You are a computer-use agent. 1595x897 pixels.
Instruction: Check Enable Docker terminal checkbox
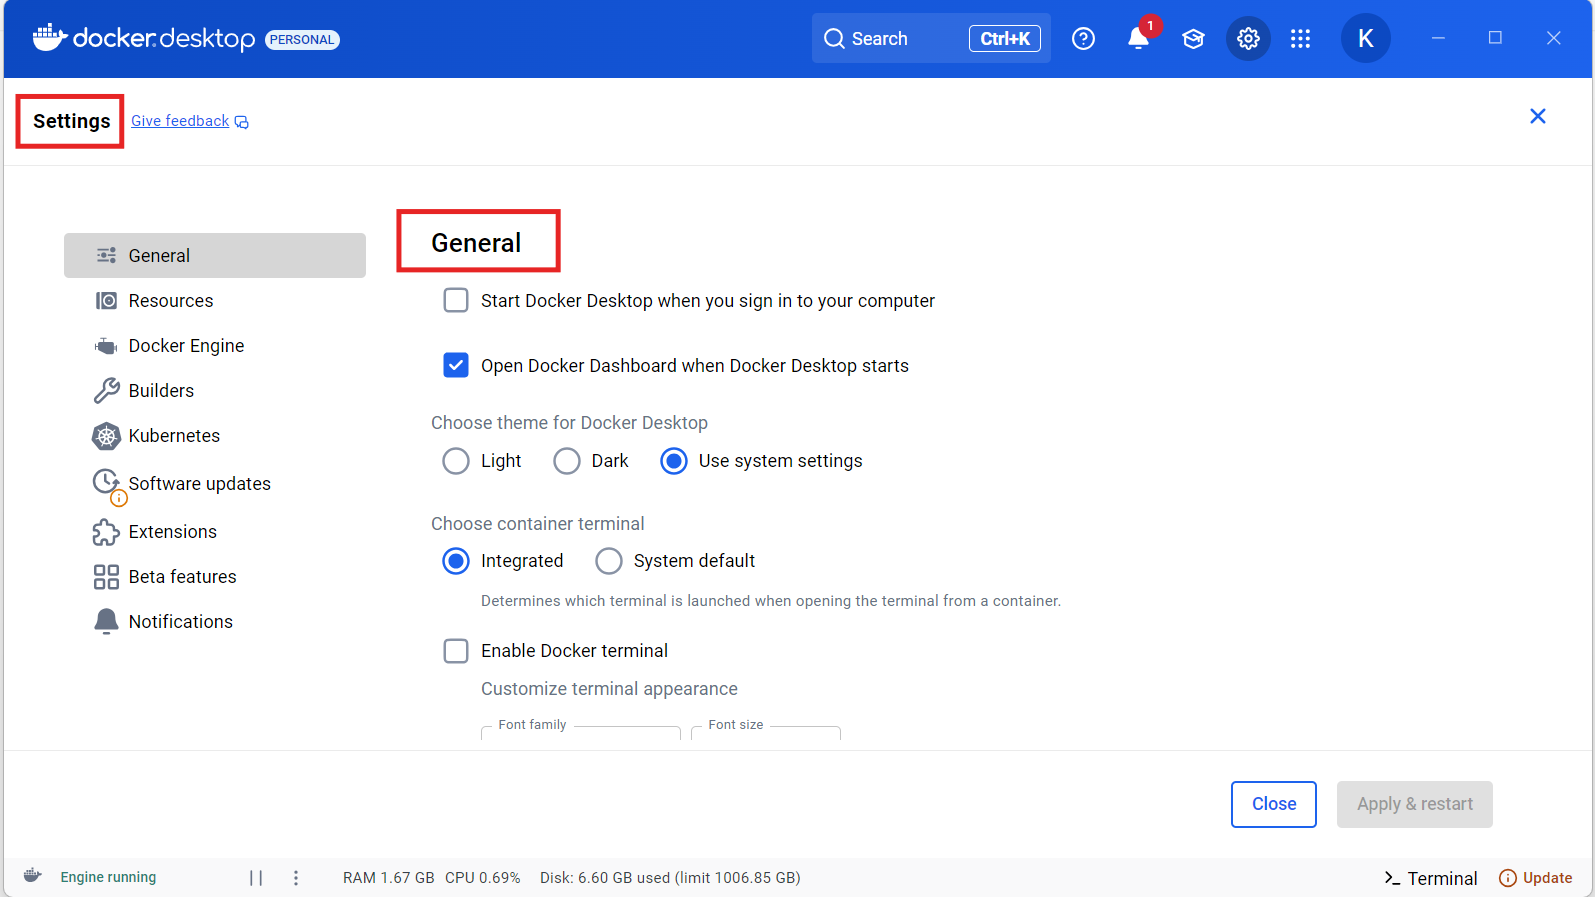(456, 651)
